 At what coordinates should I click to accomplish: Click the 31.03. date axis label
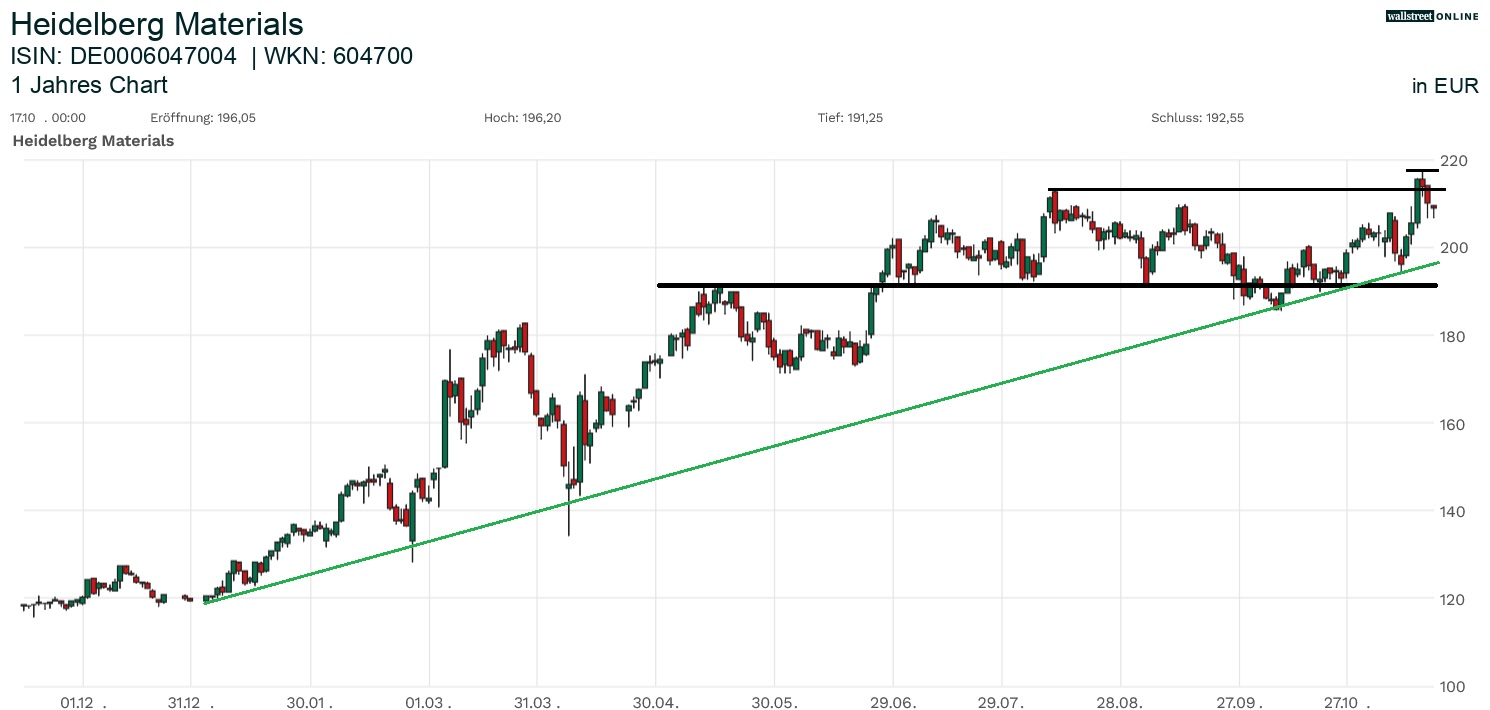pyautogui.click(x=537, y=702)
